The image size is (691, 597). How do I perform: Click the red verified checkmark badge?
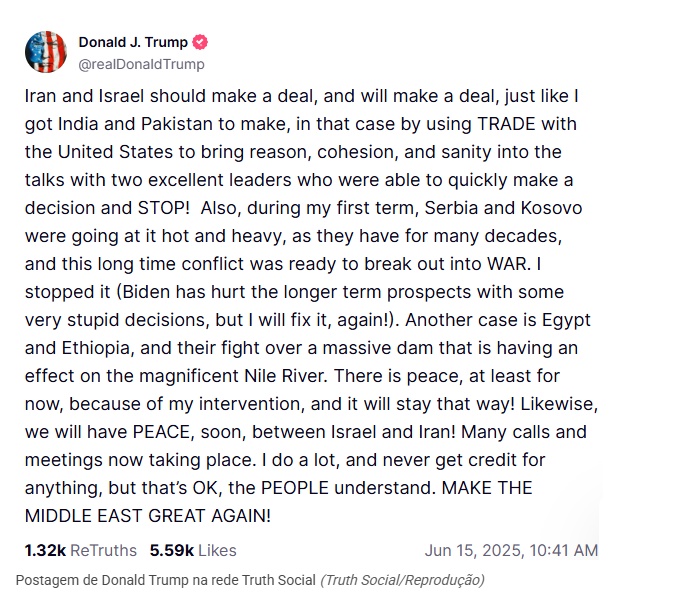(200, 42)
